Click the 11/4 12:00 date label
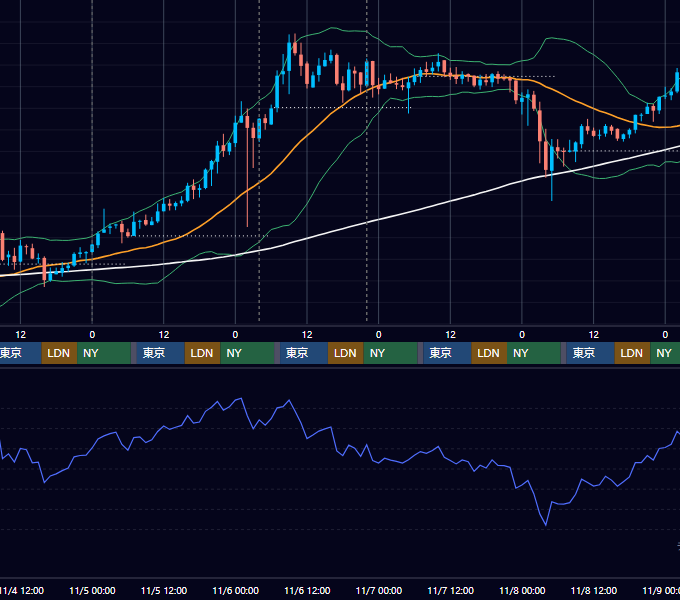This screenshot has height=600, width=680. 21,590
